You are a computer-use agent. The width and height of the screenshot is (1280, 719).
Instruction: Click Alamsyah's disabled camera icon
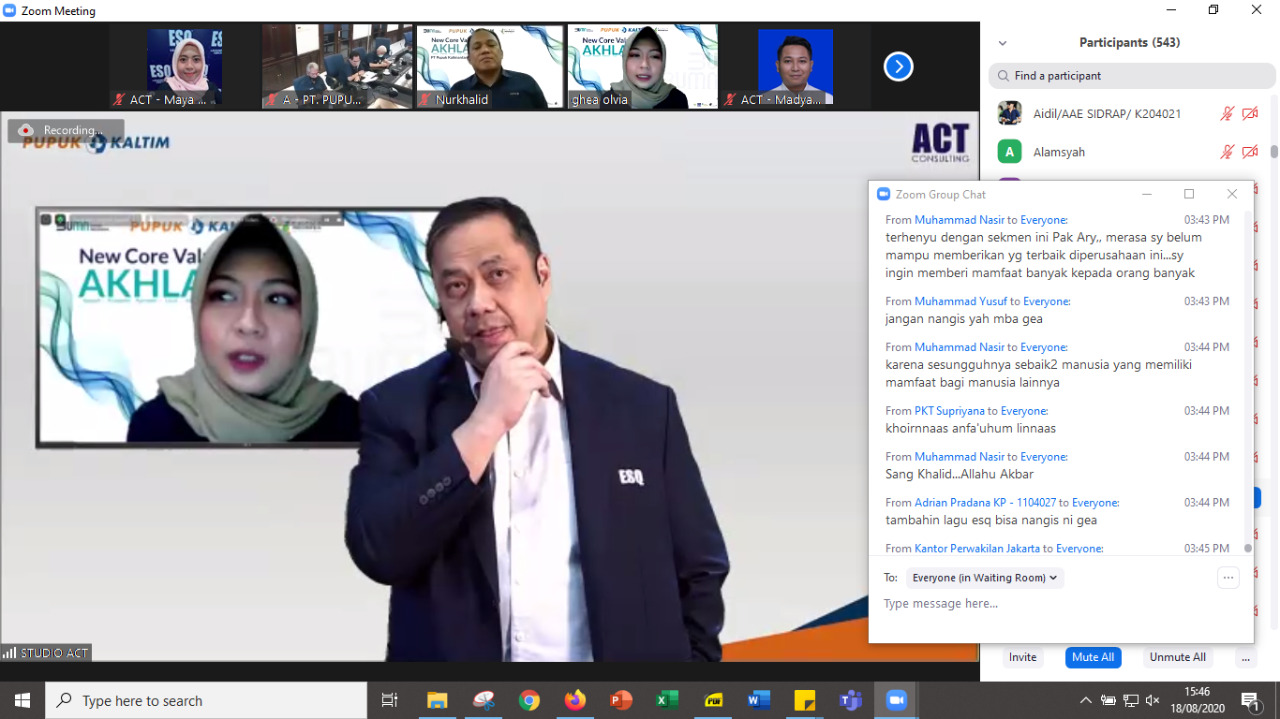[1249, 152]
